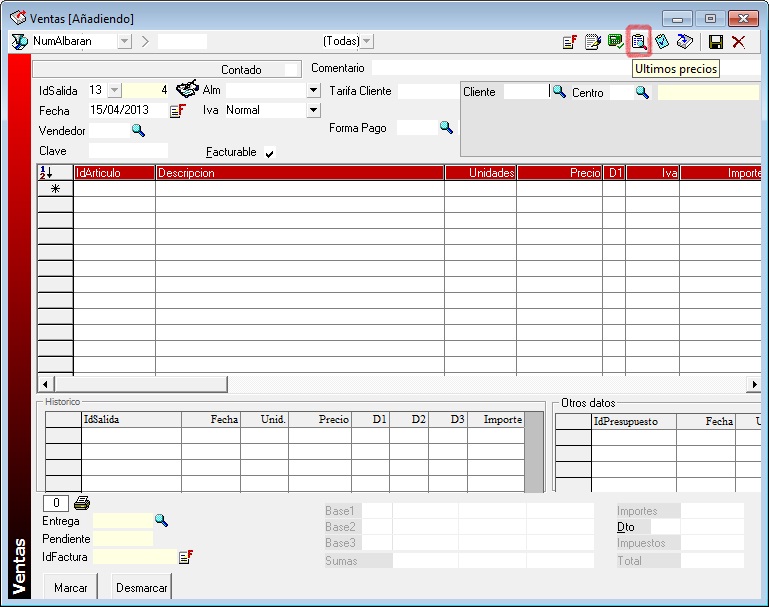Viewport: 769px width, 607px height.
Task: Go to next record arrow after NumAlbaran
Action: point(145,41)
